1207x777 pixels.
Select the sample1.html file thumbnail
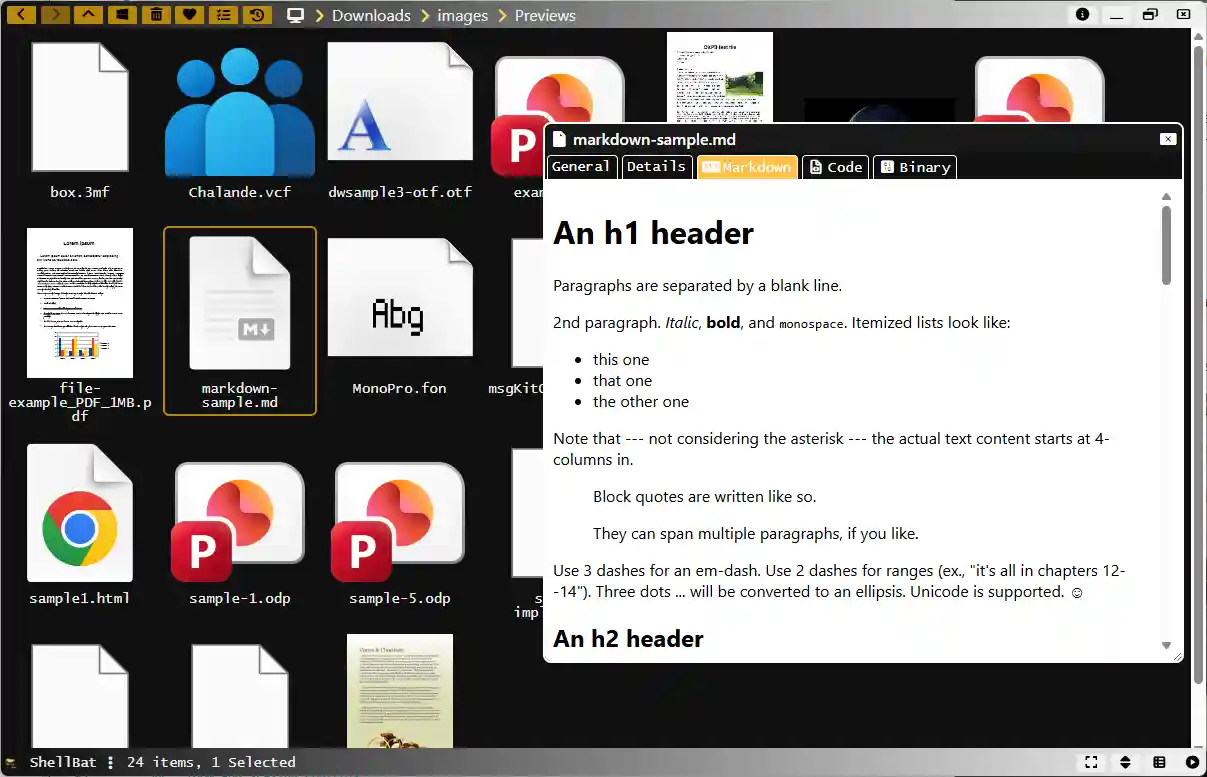tap(79, 513)
